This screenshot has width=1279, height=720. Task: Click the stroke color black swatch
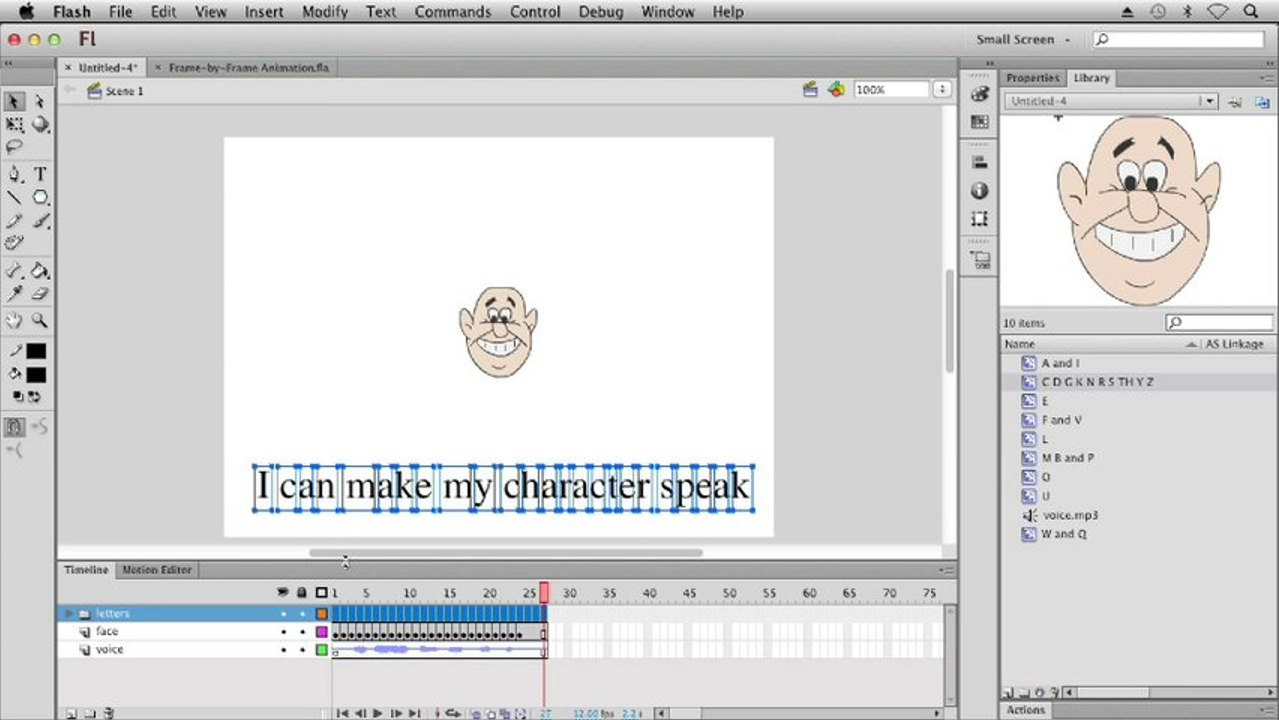coord(36,351)
